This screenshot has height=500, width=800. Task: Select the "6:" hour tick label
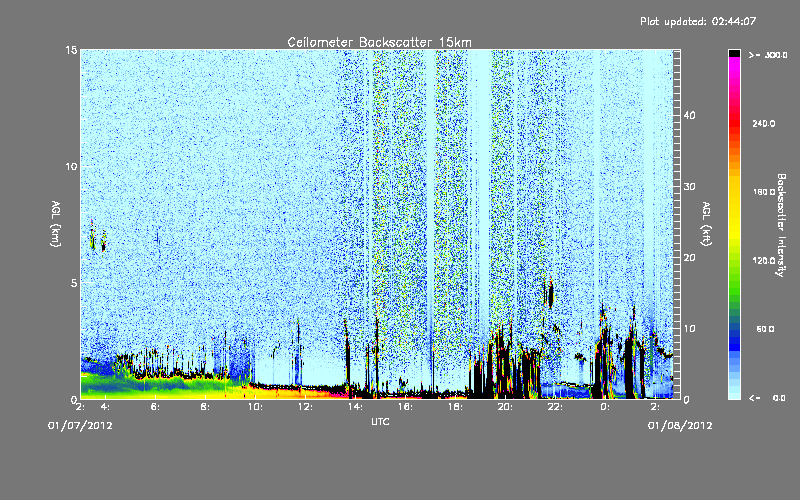click(155, 407)
